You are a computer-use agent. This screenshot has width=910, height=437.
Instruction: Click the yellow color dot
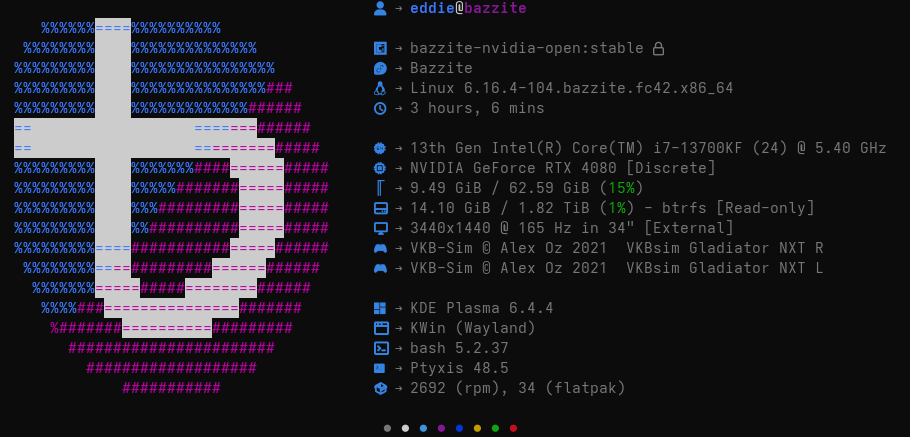click(477, 429)
